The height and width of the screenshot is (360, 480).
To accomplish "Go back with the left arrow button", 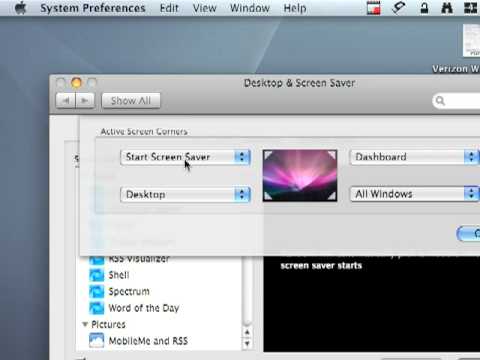I will [66, 100].
